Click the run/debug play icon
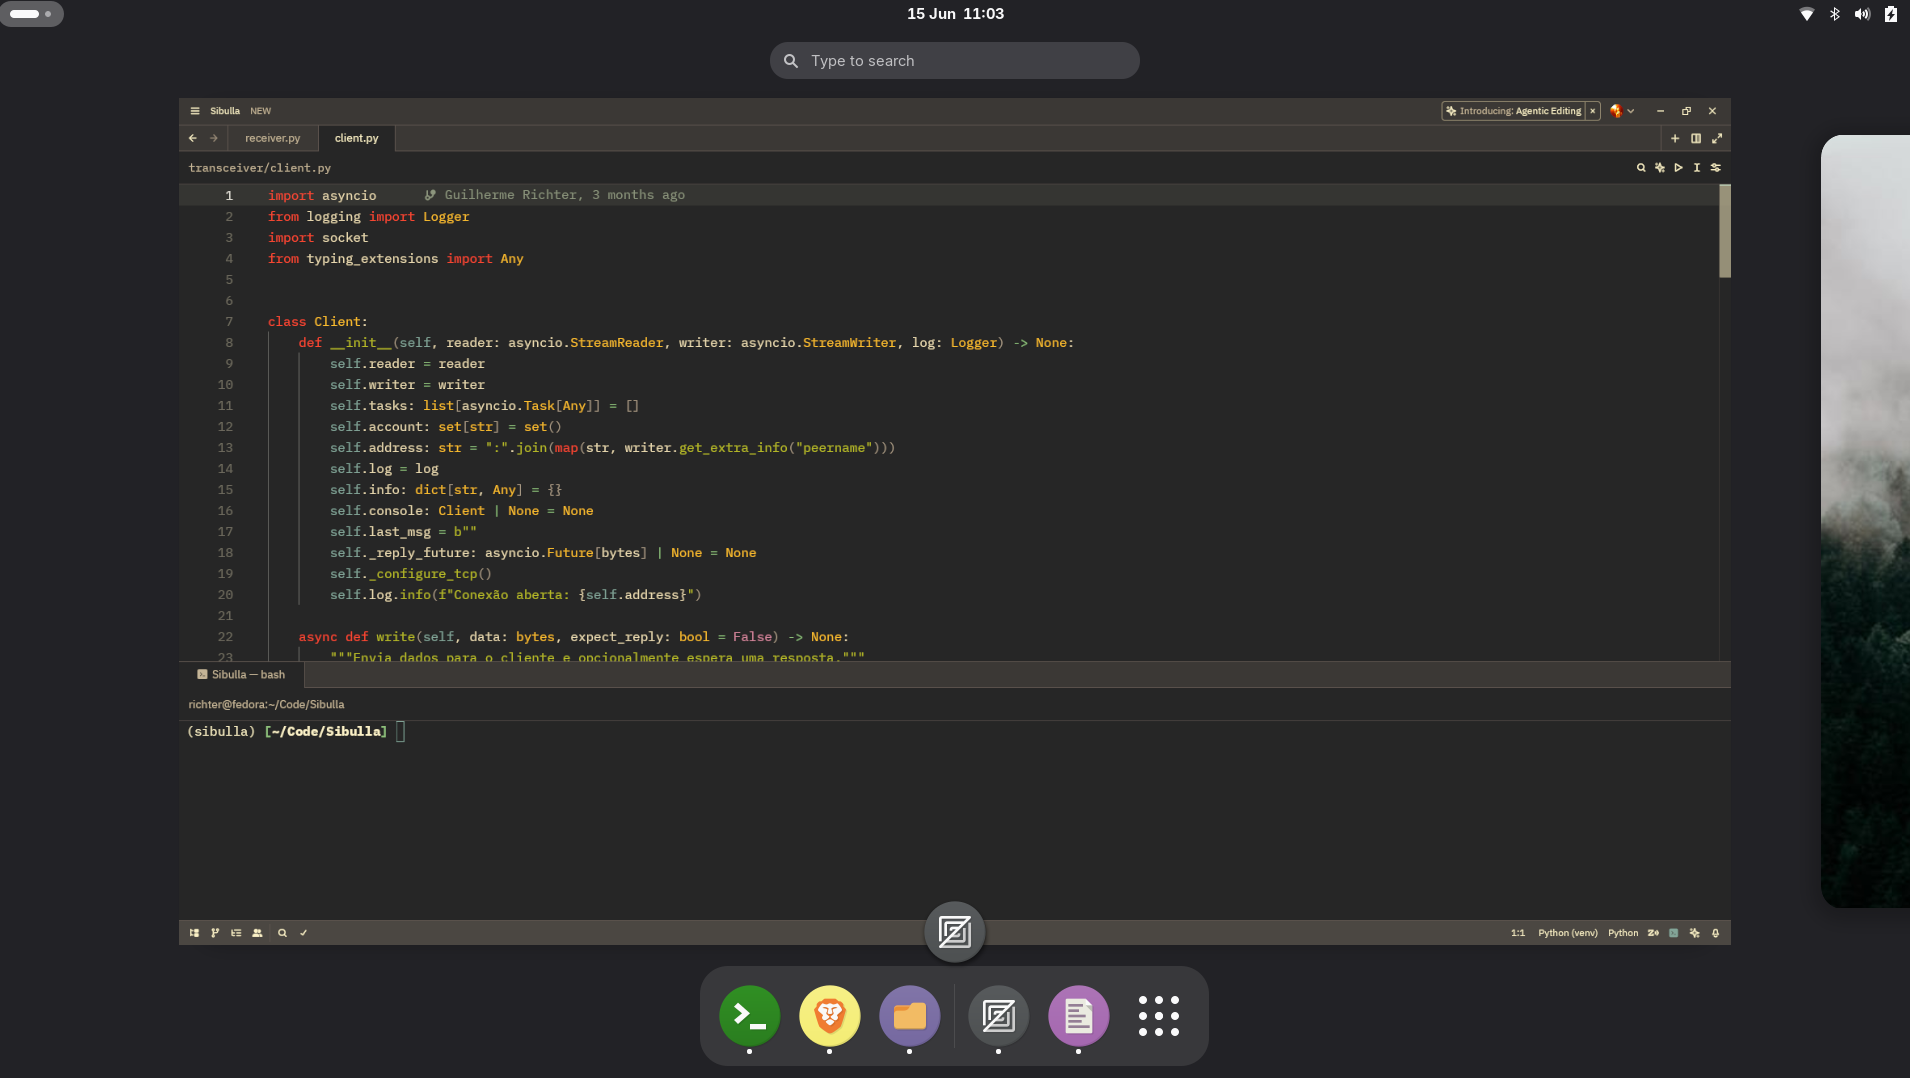The width and height of the screenshot is (1910, 1078). pos(1678,168)
